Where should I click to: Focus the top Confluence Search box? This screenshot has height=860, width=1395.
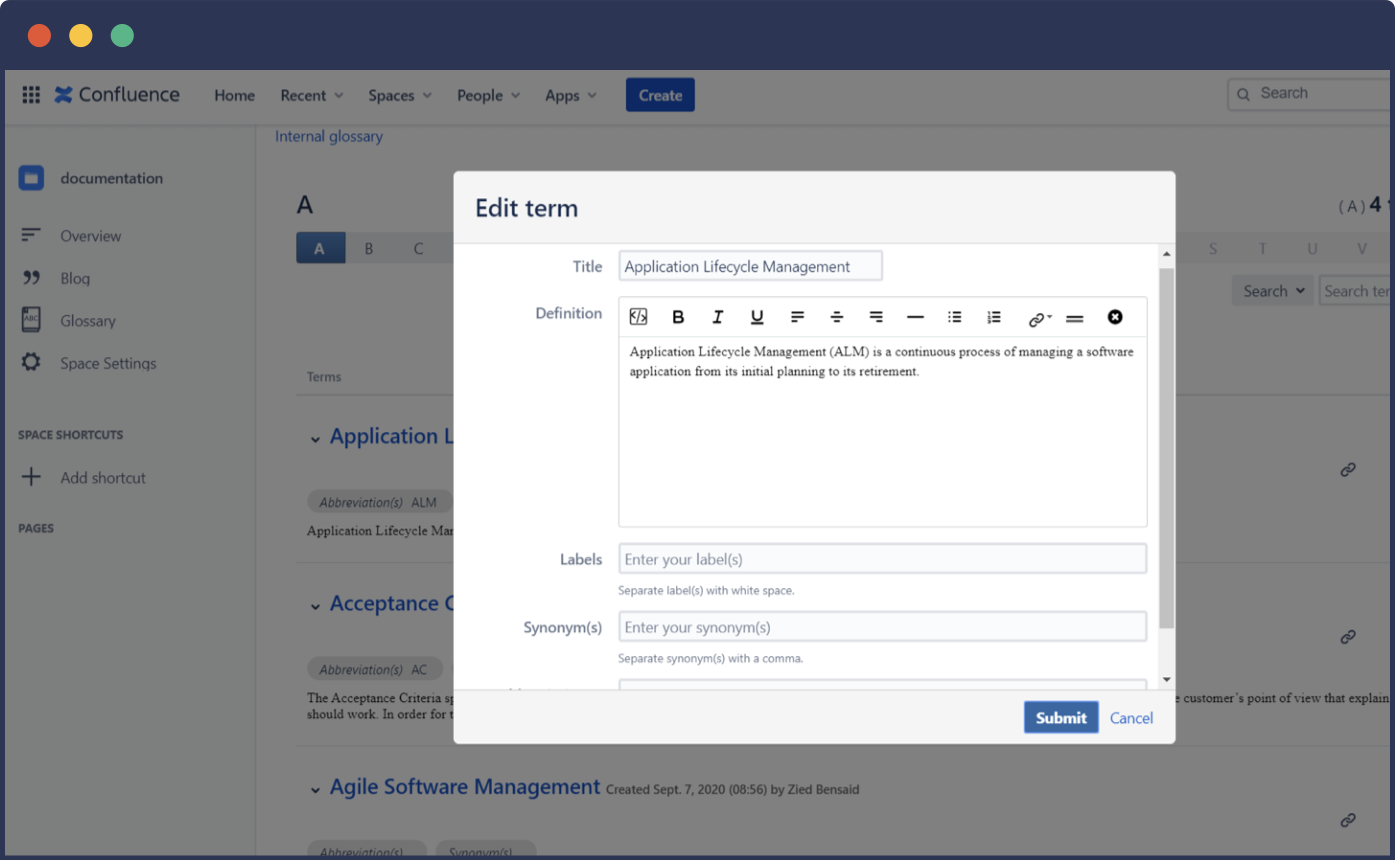(1310, 94)
